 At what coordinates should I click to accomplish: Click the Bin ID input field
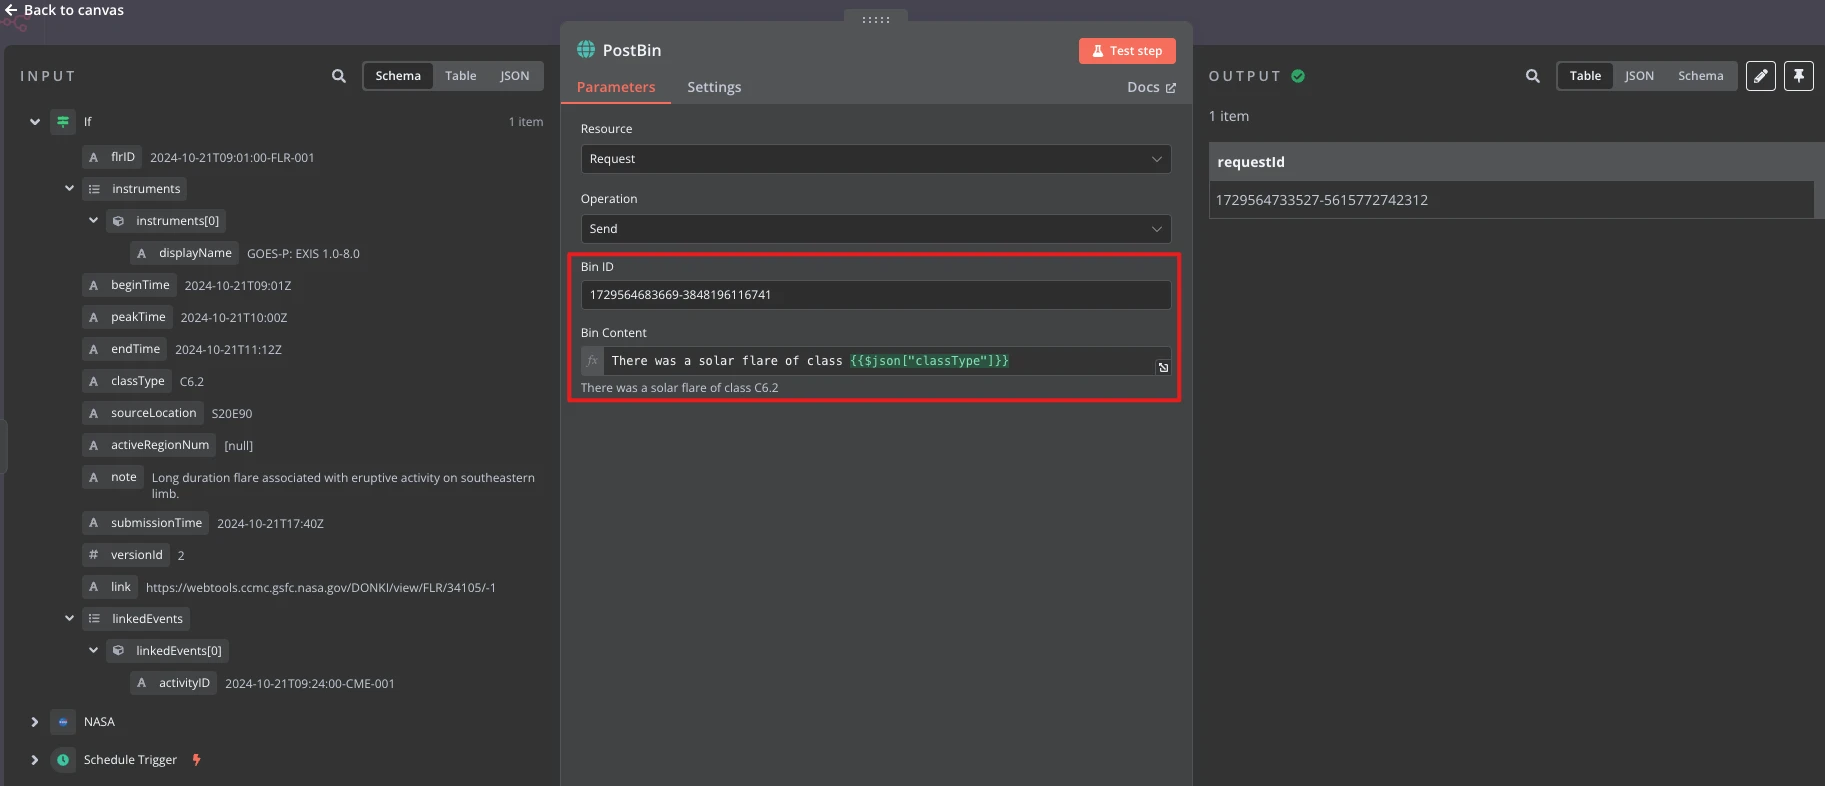tap(876, 295)
